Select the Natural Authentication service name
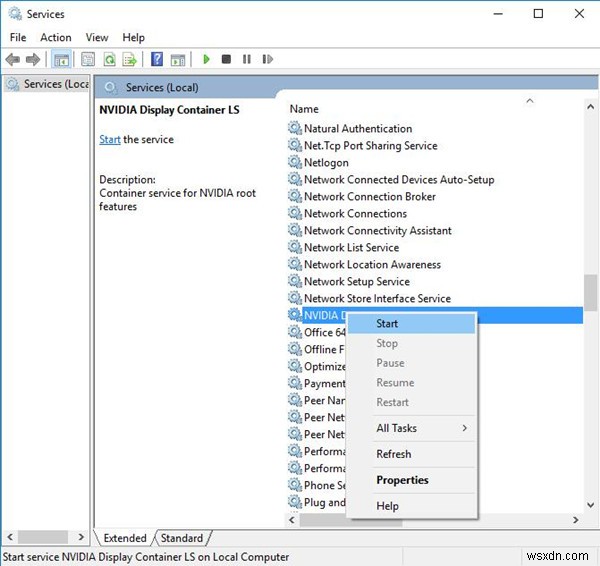 tap(358, 129)
